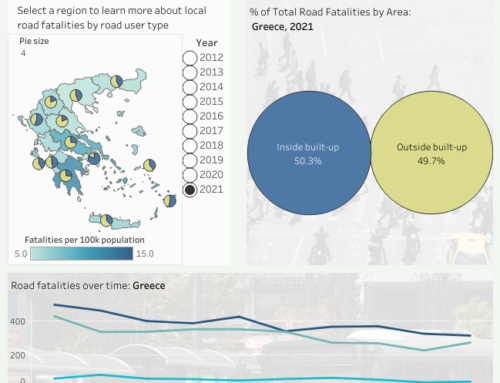Select the 2013 year radio button
This screenshot has width=500, height=383.
pos(190,72)
